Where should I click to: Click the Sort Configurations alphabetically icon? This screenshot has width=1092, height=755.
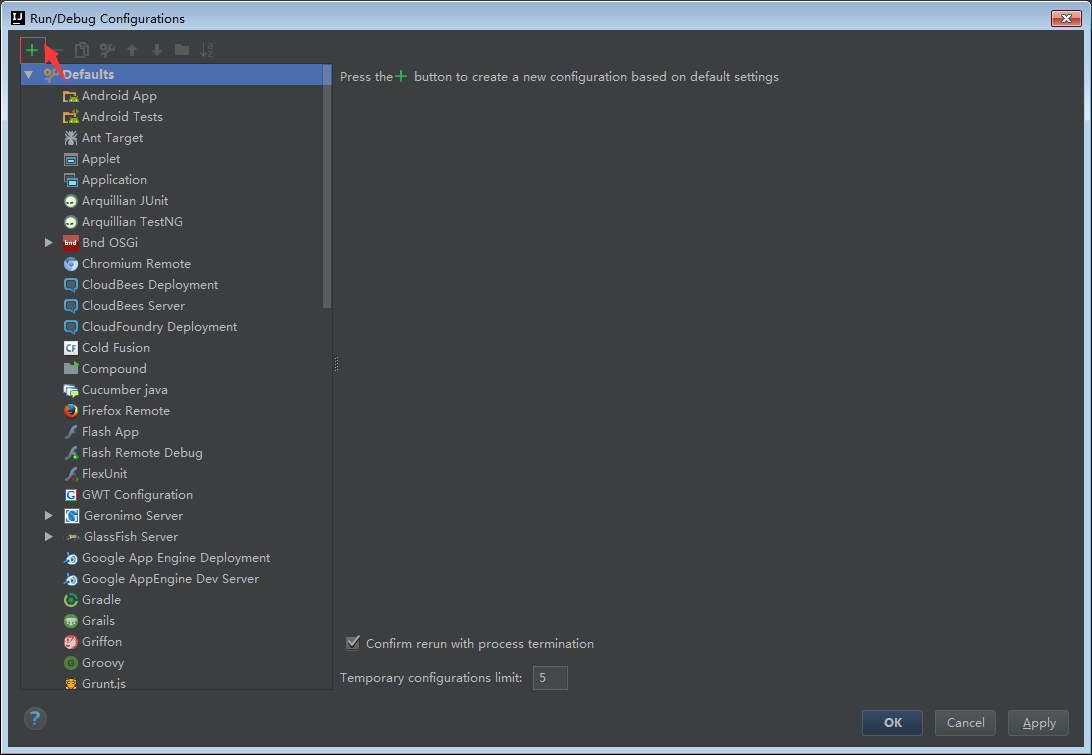pos(207,49)
